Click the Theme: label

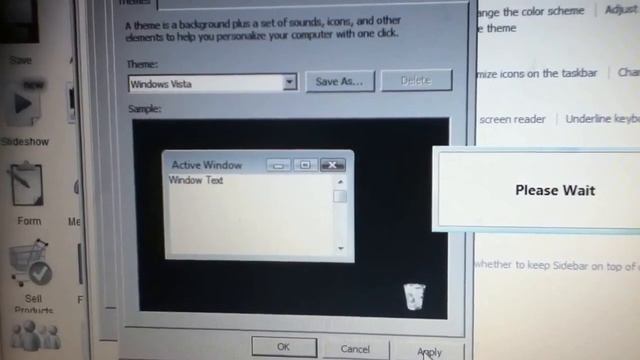(x=142, y=64)
